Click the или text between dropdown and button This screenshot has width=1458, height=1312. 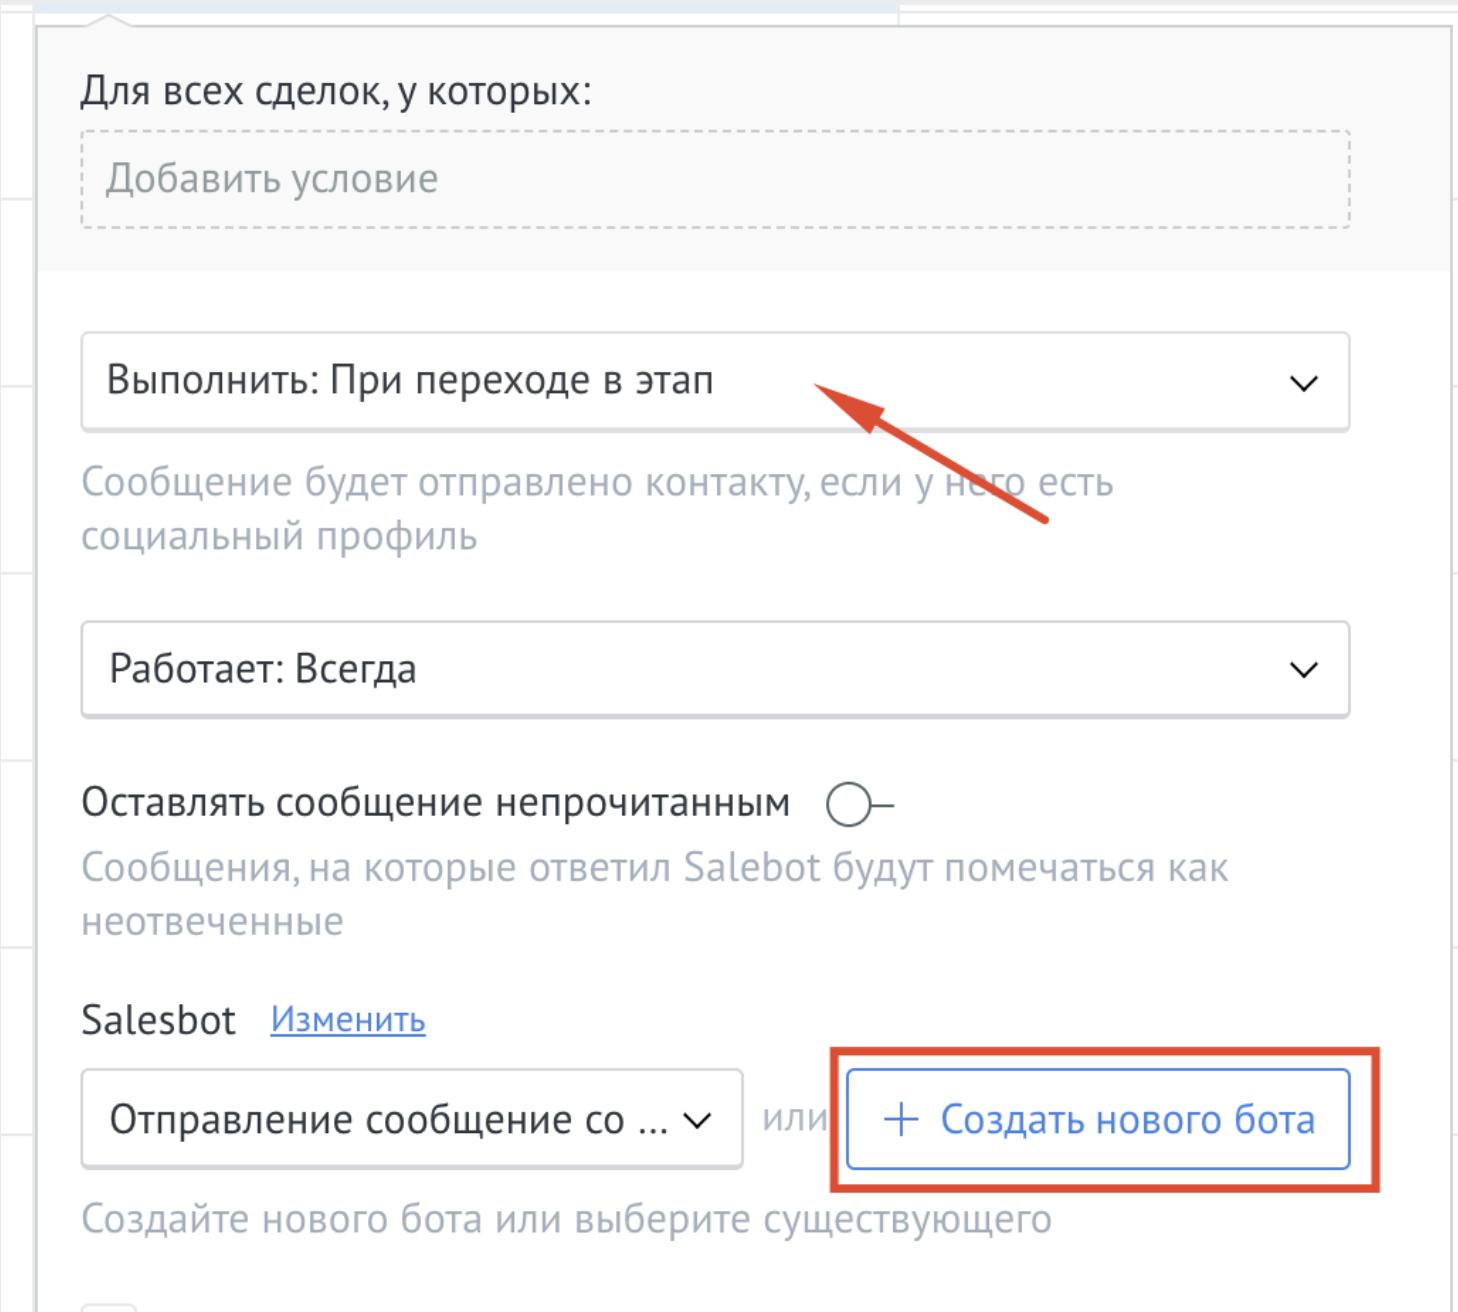pyautogui.click(x=794, y=1118)
